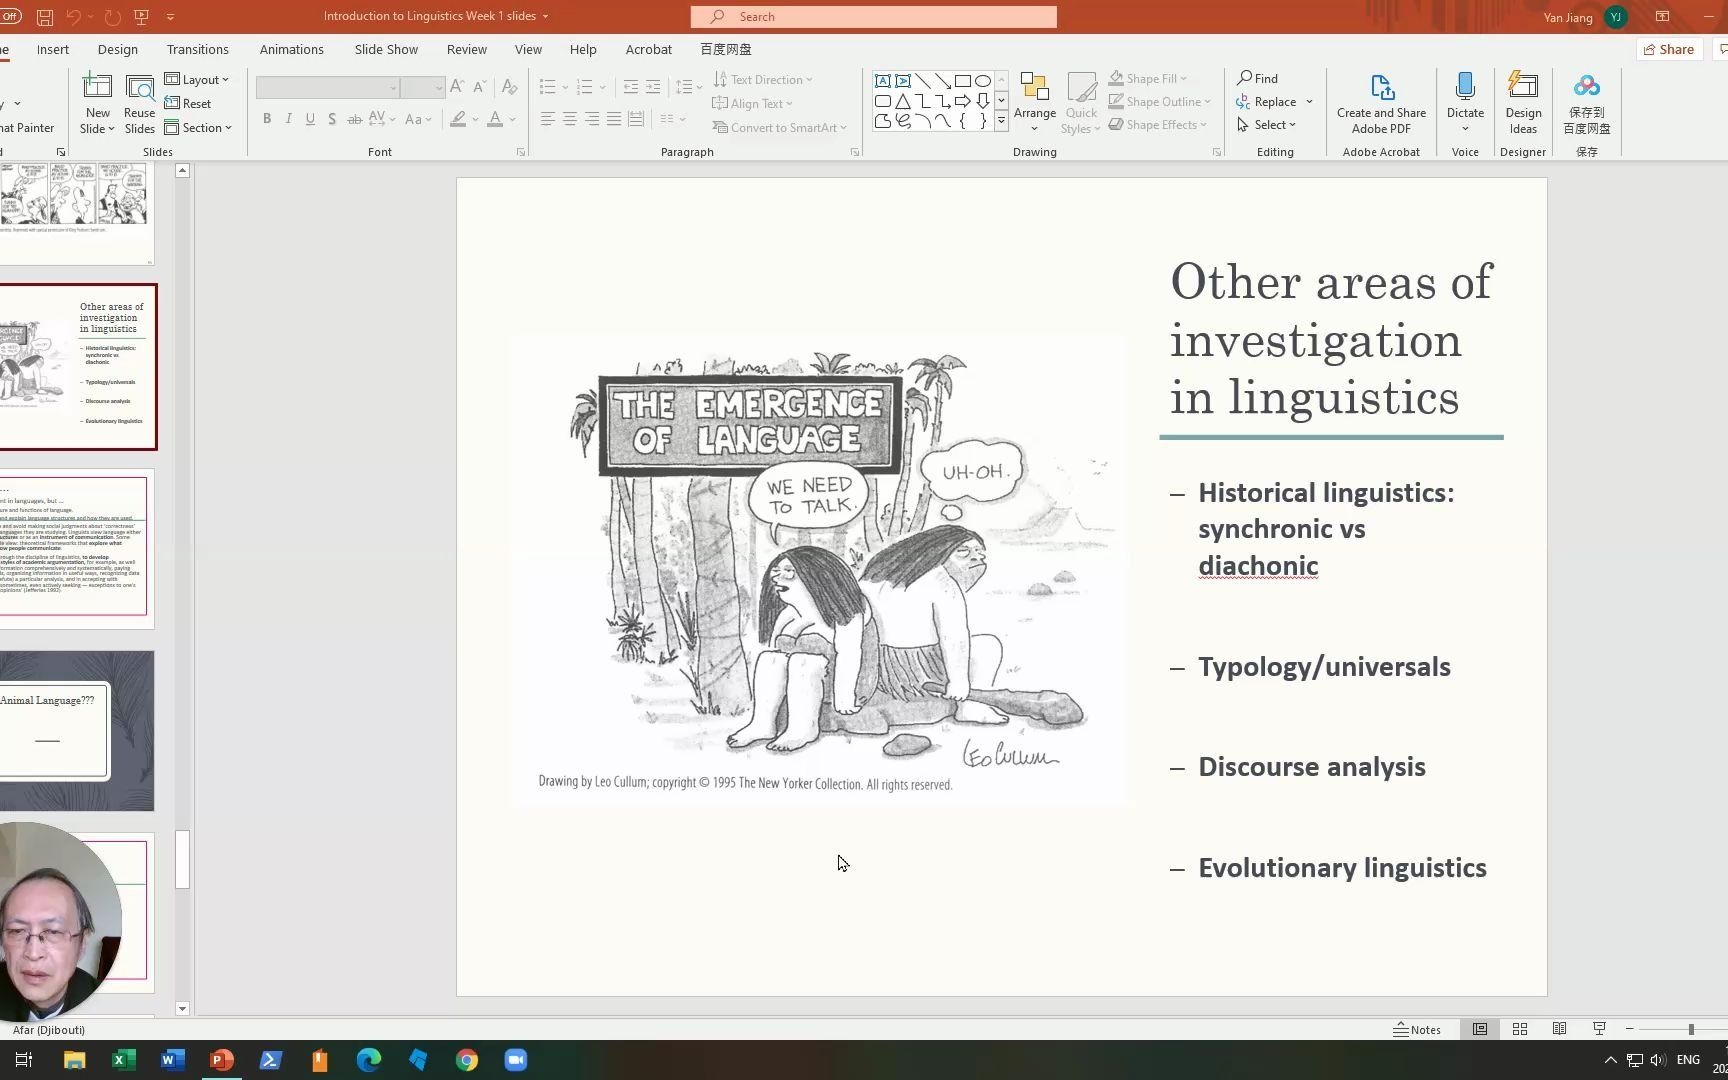Open Shape Fill dropdown
Viewport: 1728px width, 1080px height.
click(x=1148, y=78)
